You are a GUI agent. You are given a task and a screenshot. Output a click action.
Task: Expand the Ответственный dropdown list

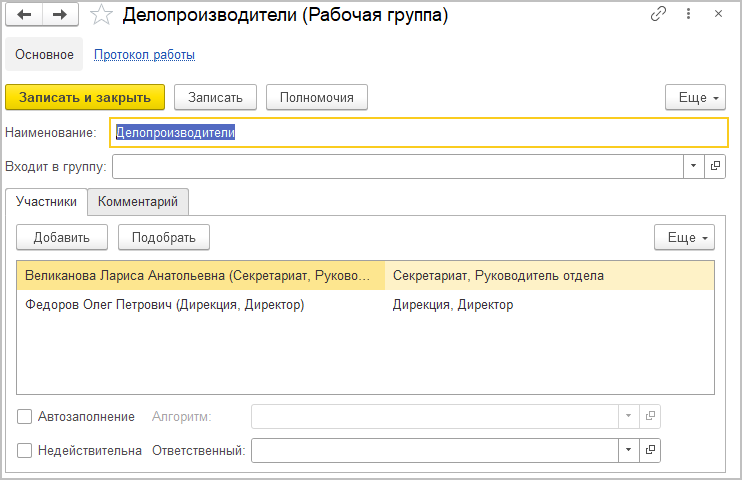pos(629,451)
